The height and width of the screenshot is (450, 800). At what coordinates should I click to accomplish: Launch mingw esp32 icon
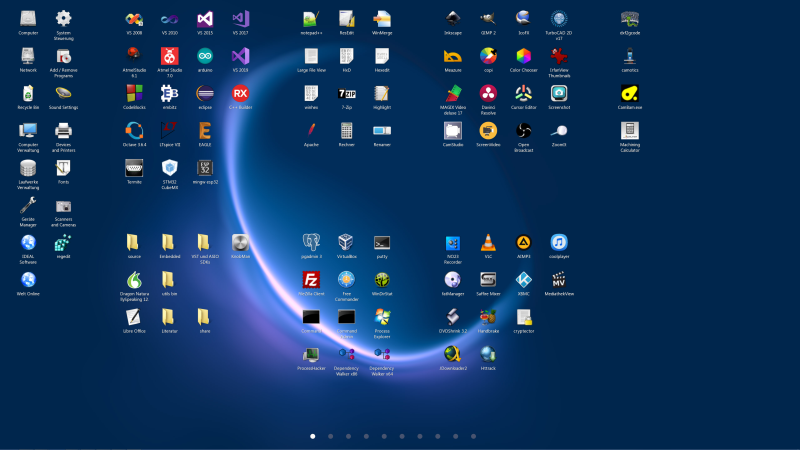coord(205,168)
